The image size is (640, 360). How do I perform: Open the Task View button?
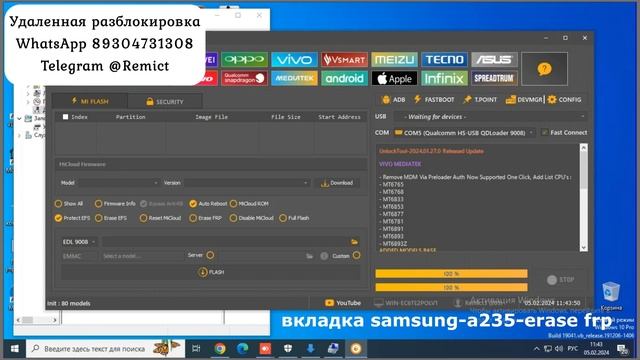point(196,349)
